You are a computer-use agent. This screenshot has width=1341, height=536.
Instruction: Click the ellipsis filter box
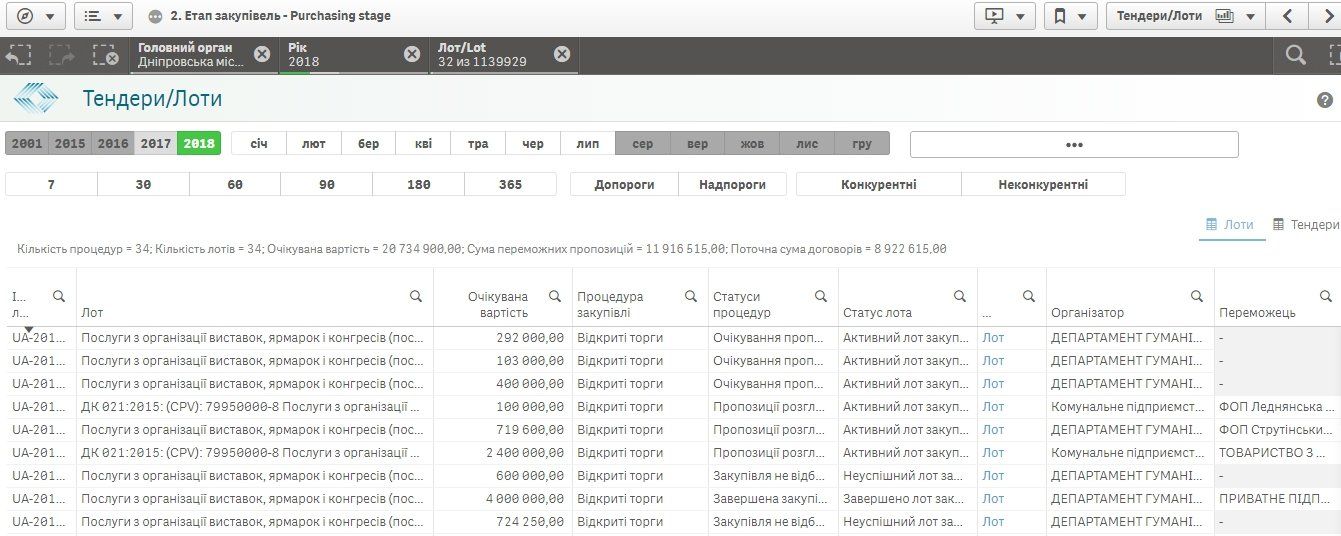(x=1074, y=144)
